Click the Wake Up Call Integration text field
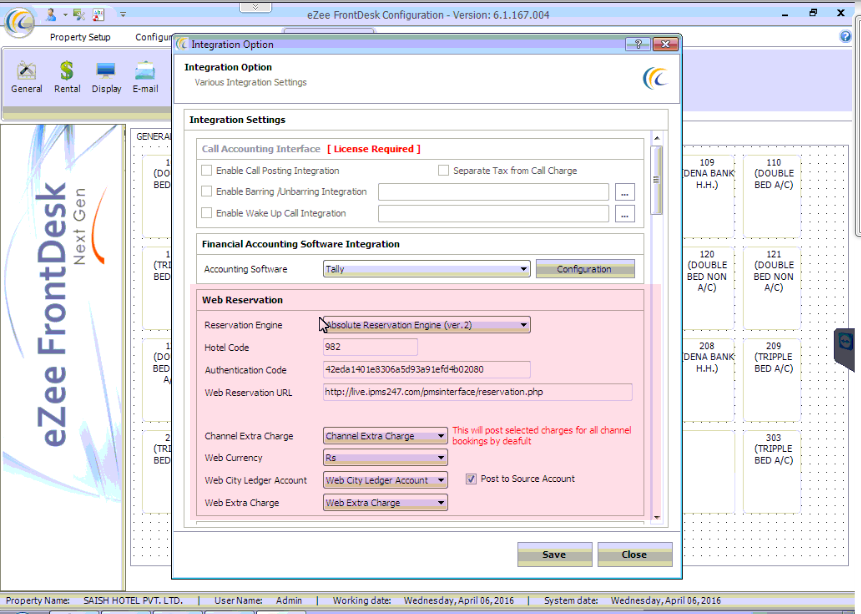The height and width of the screenshot is (614, 861). [x=493, y=214]
